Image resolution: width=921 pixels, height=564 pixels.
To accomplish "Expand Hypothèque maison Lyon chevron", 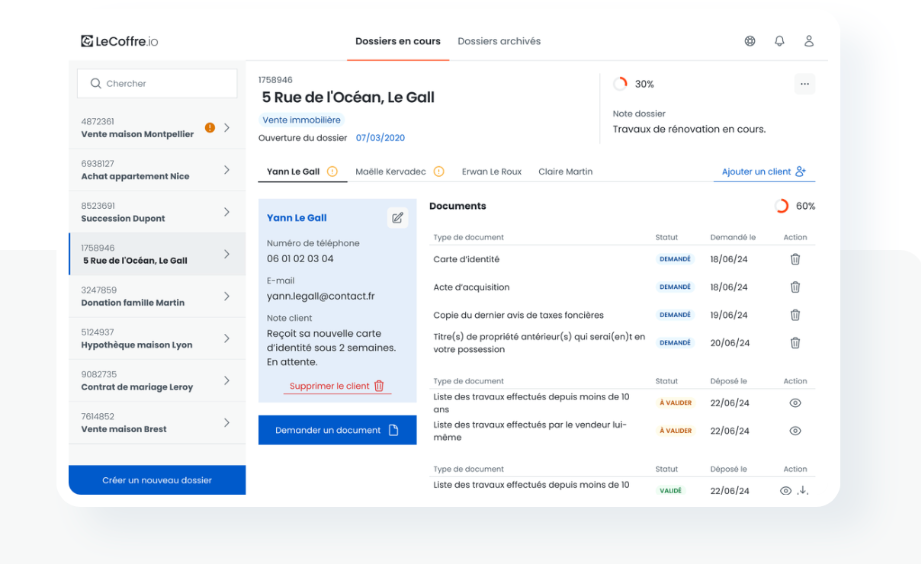I will point(227,338).
